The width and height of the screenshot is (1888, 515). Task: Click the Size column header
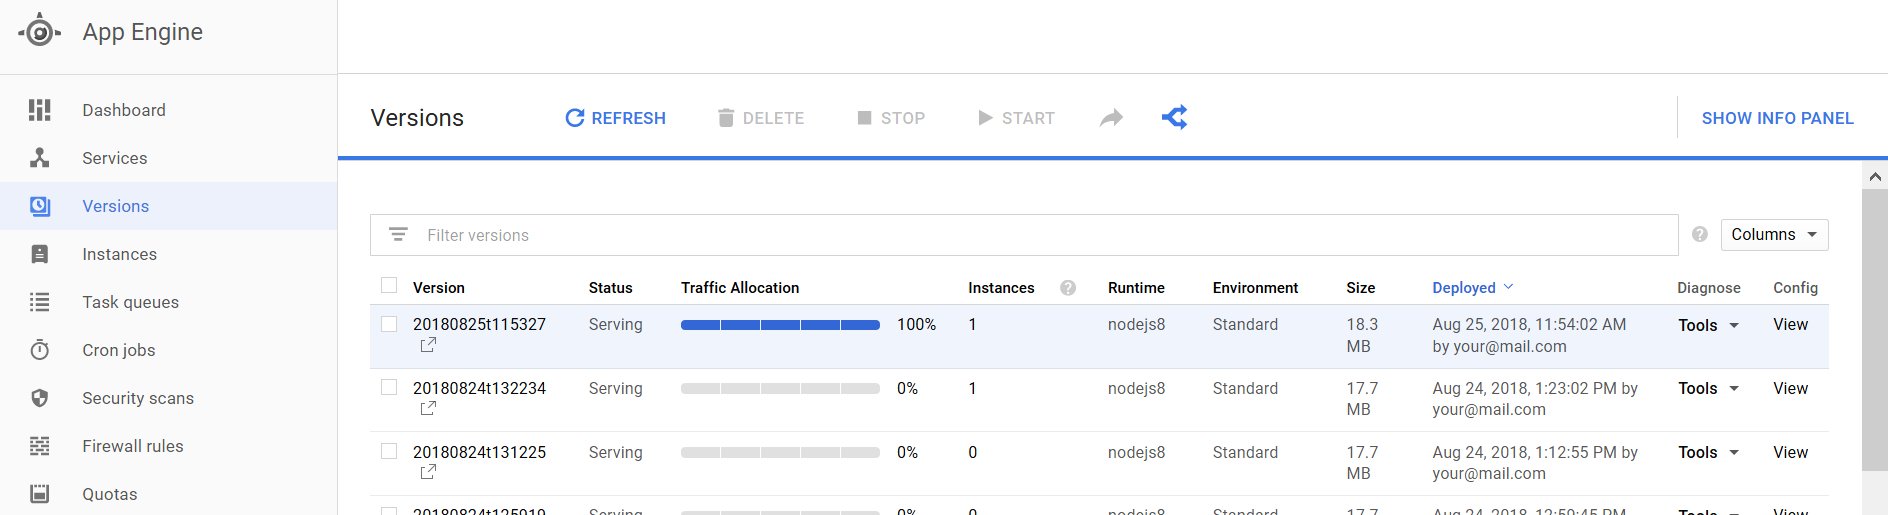tap(1360, 288)
